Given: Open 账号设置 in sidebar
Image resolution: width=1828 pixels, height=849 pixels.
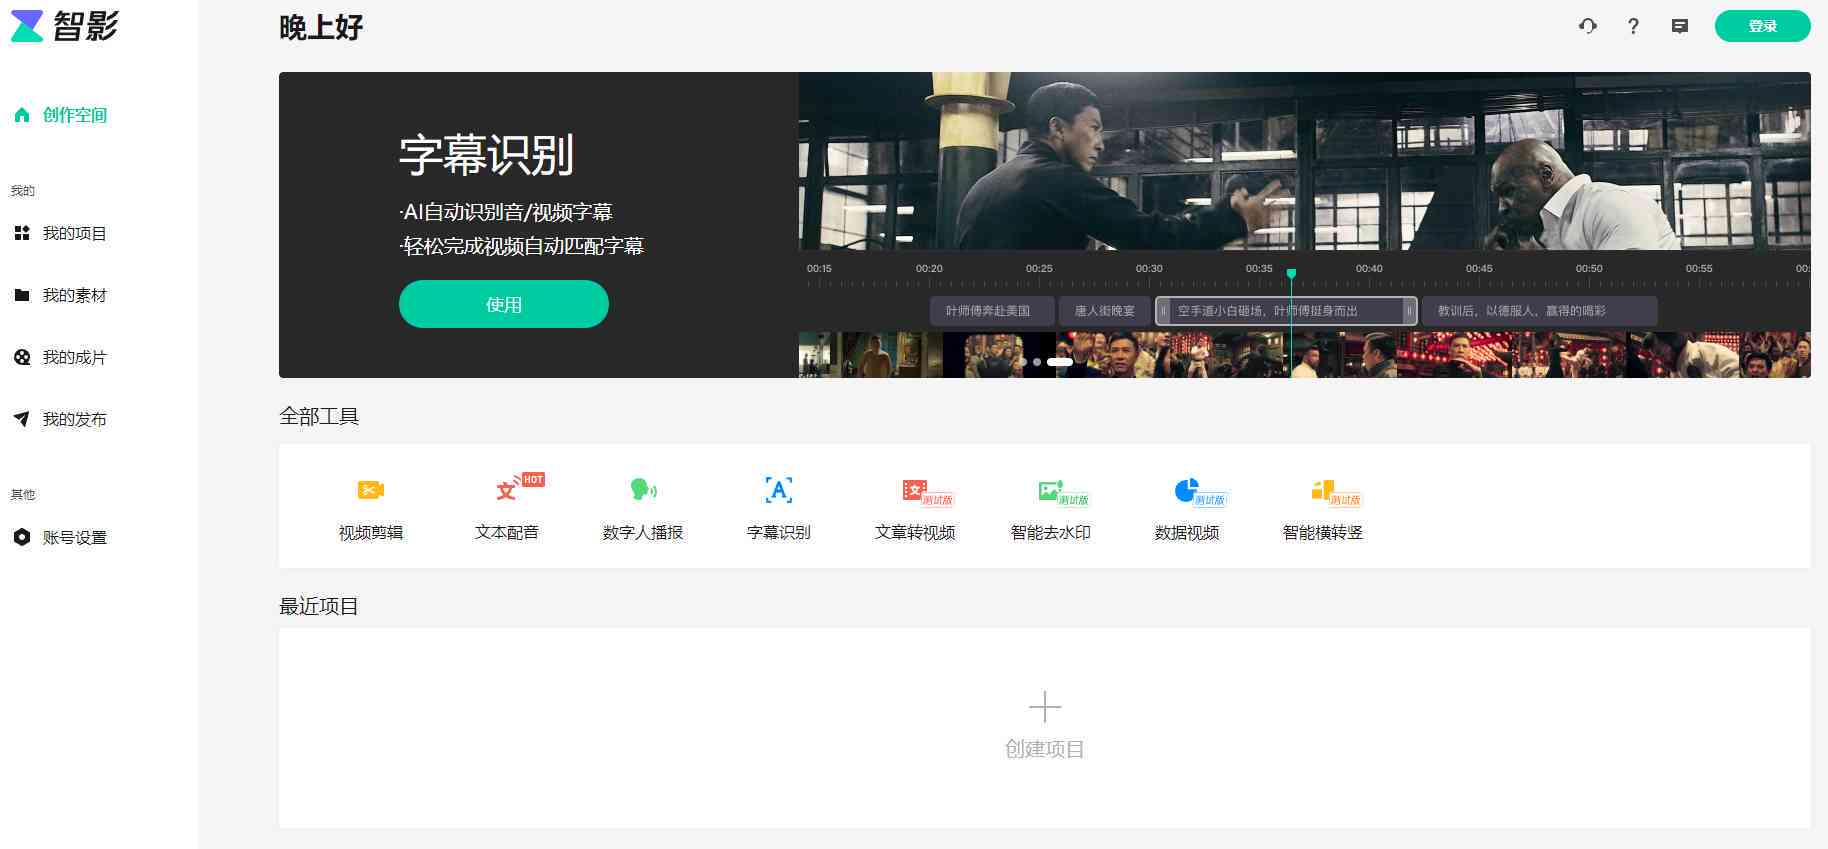Looking at the screenshot, I should pyautogui.click(x=61, y=537).
